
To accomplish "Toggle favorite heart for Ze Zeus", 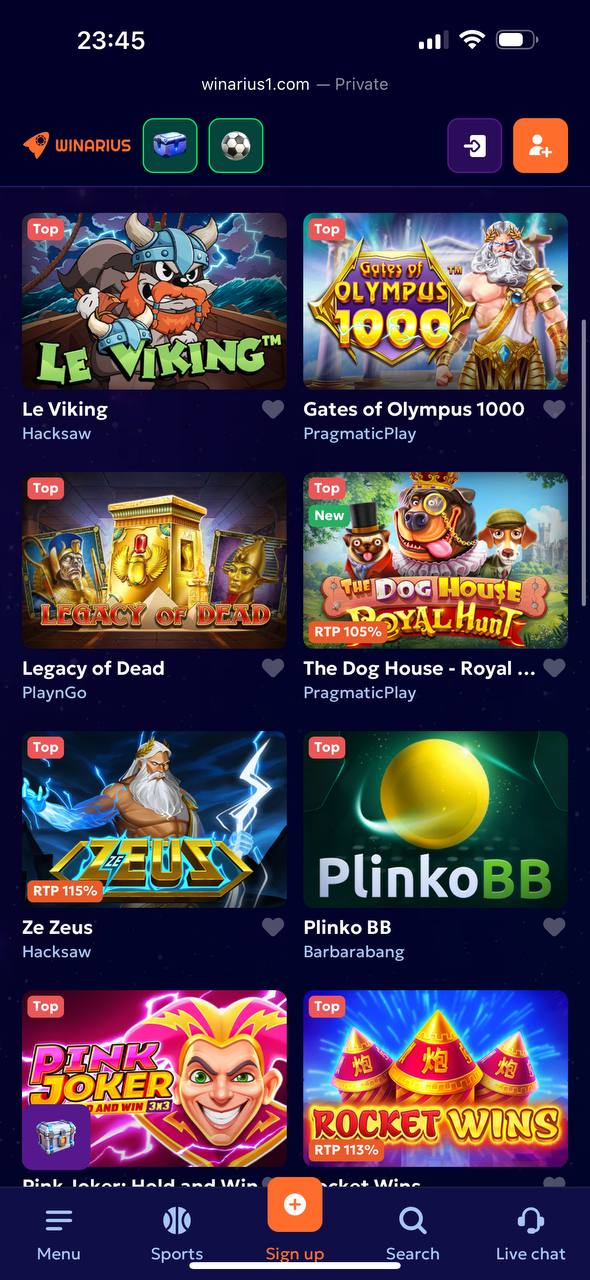I will 273,927.
